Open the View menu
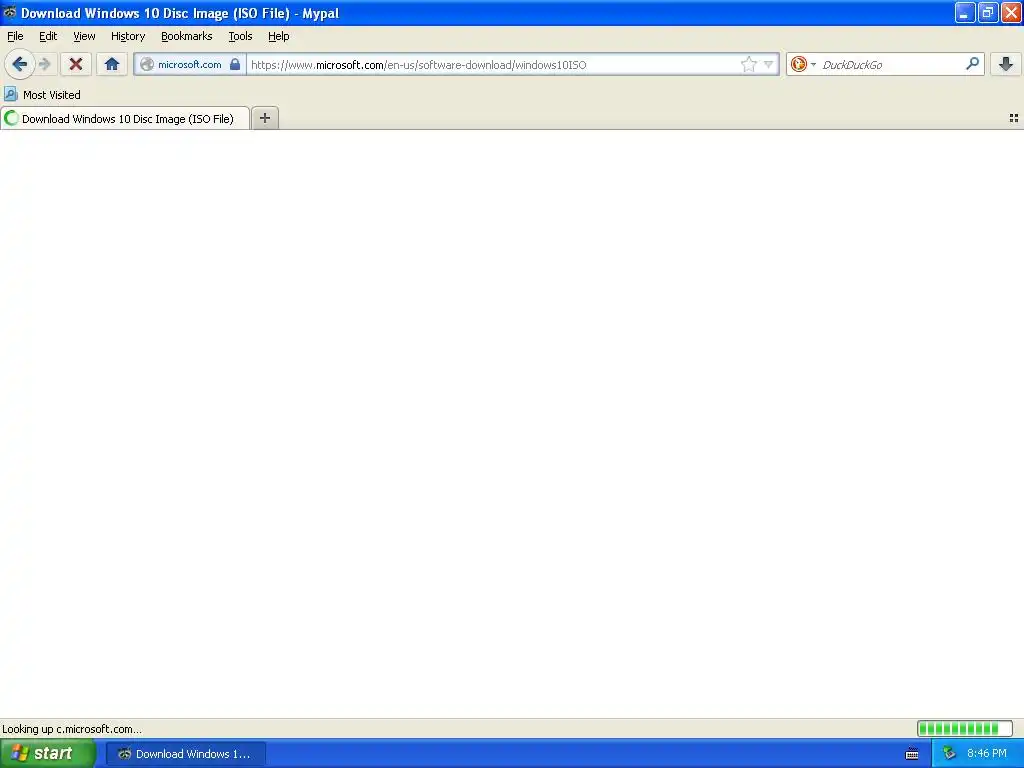 tap(84, 36)
